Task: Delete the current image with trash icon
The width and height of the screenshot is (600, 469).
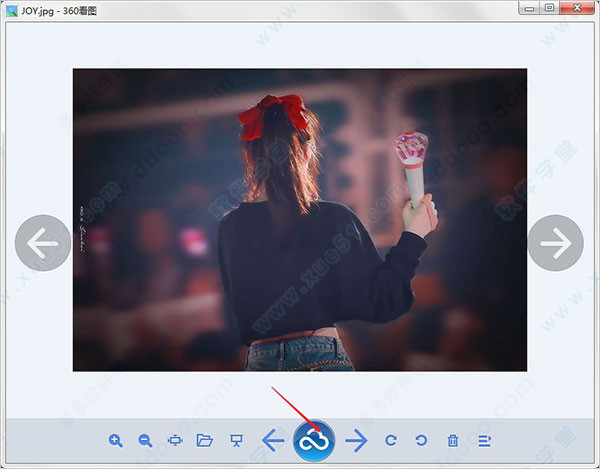Action: 453,440
